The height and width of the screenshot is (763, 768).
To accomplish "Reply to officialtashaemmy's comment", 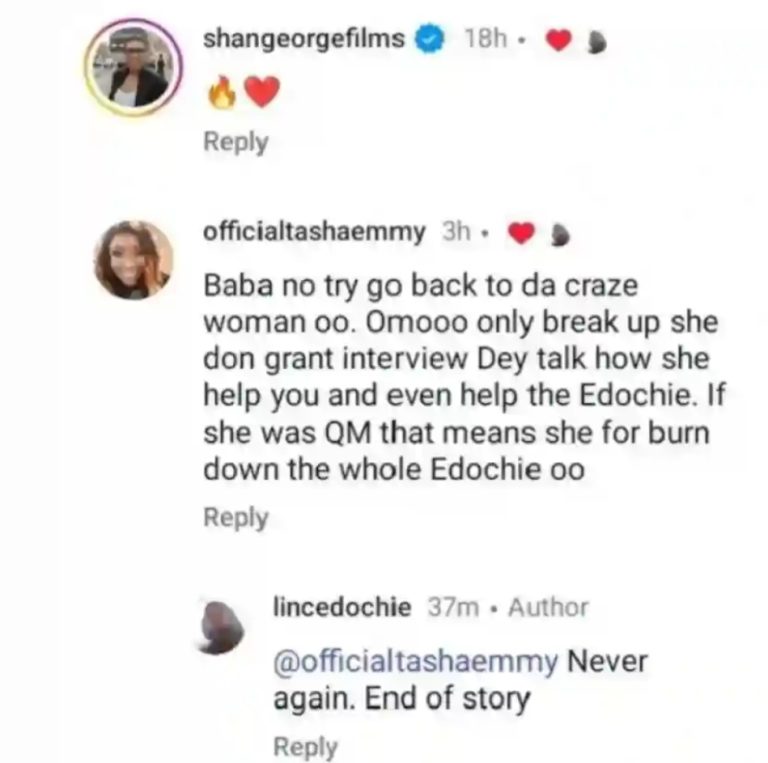I will coord(235,518).
